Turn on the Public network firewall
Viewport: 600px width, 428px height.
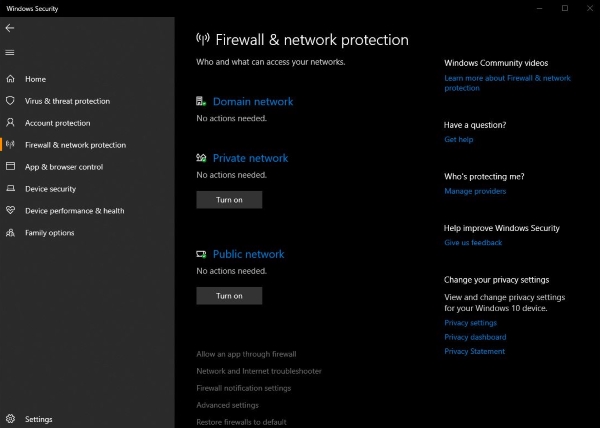(x=229, y=296)
